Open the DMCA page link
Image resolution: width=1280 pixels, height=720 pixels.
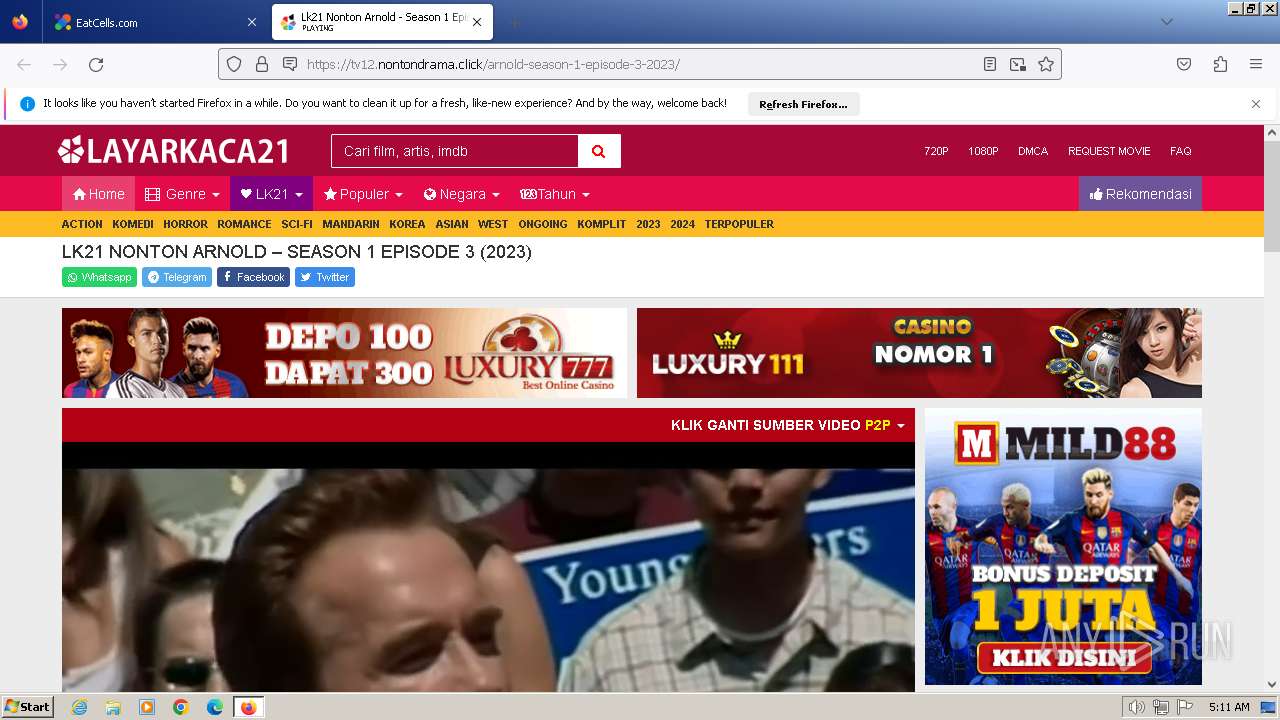tap(1033, 151)
